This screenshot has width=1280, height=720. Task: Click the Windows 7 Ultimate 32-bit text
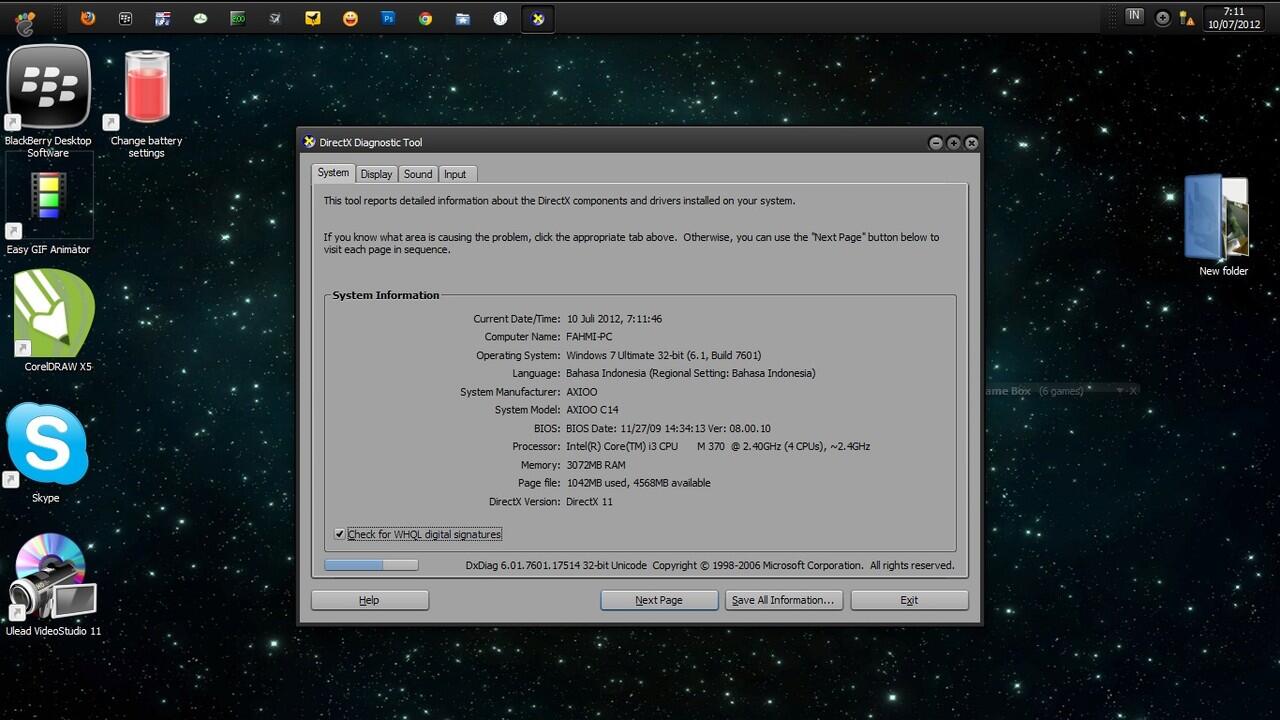point(664,355)
